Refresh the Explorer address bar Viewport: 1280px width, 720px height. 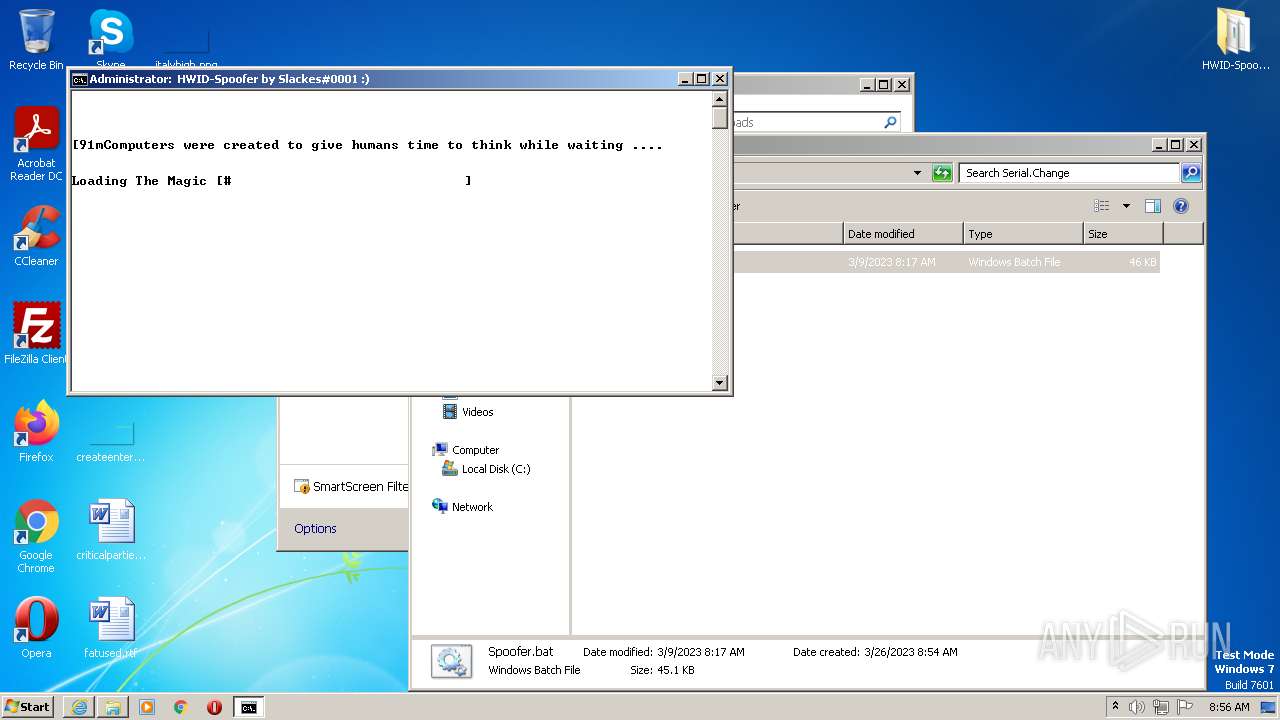click(942, 173)
